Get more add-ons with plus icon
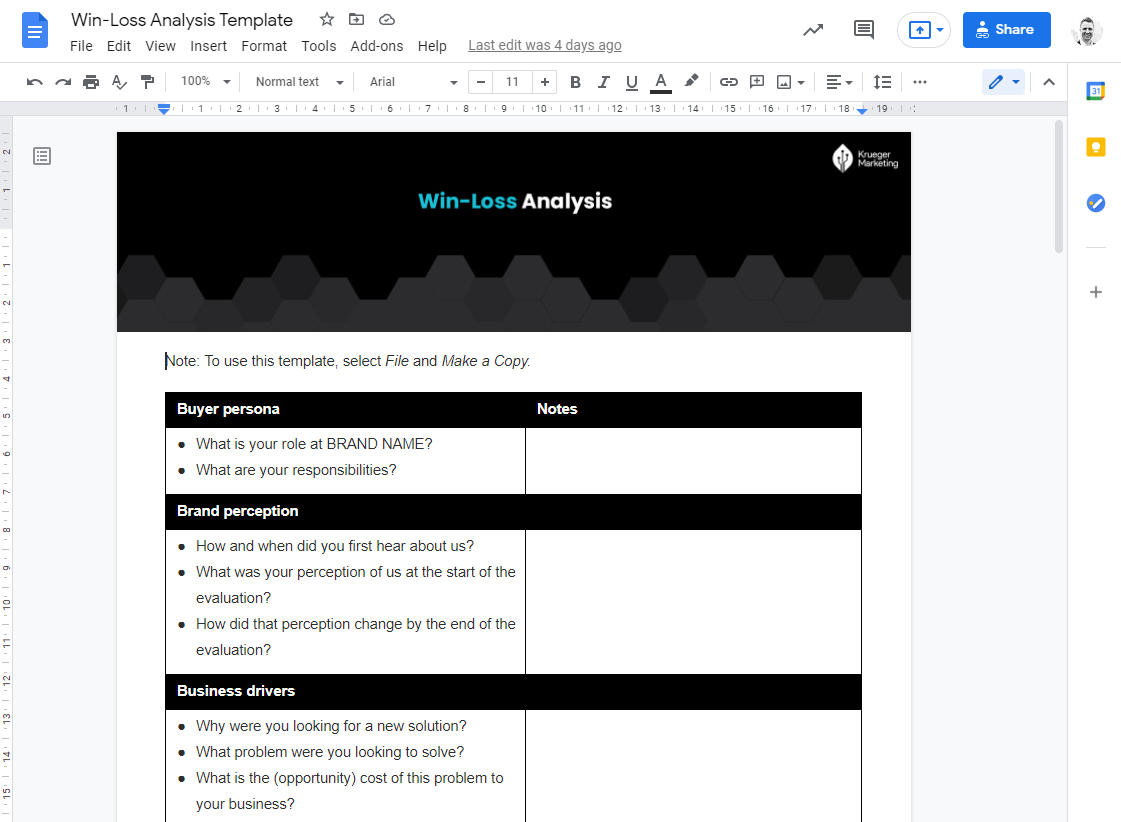Image resolution: width=1121 pixels, height=822 pixels. pyautogui.click(x=1095, y=292)
